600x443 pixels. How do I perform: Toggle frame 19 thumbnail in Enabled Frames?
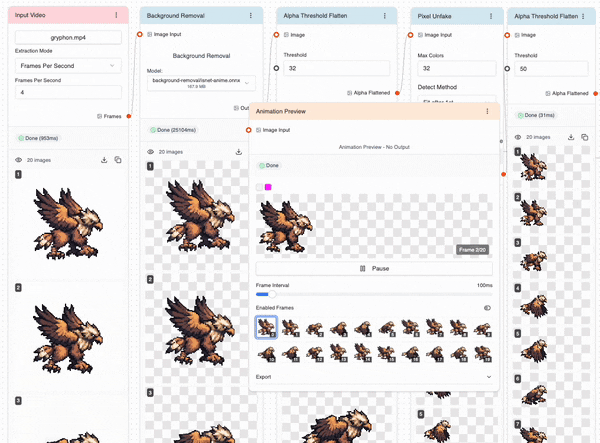coord(483,353)
